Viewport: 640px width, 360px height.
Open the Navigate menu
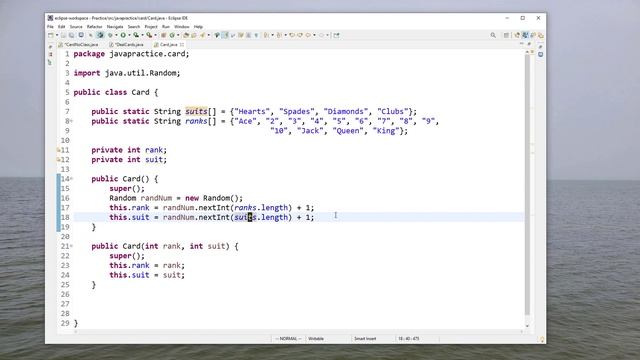click(x=115, y=27)
